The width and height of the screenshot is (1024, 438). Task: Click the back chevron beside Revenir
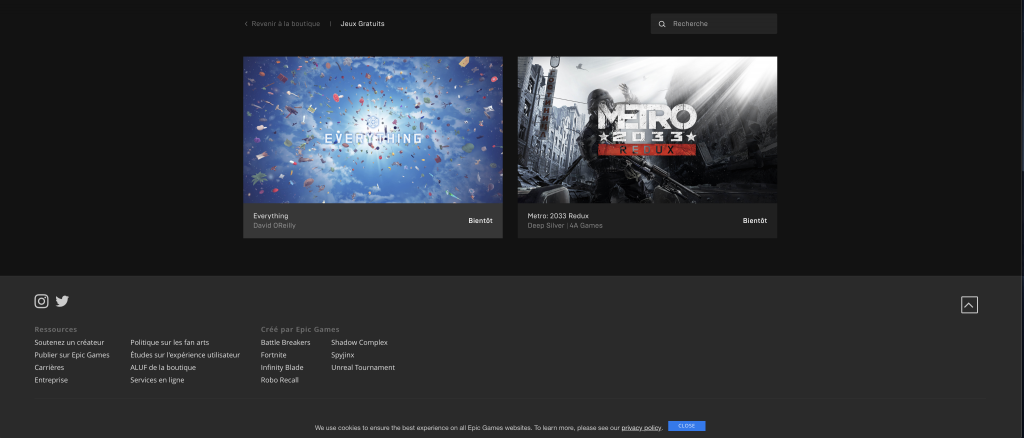(246, 24)
